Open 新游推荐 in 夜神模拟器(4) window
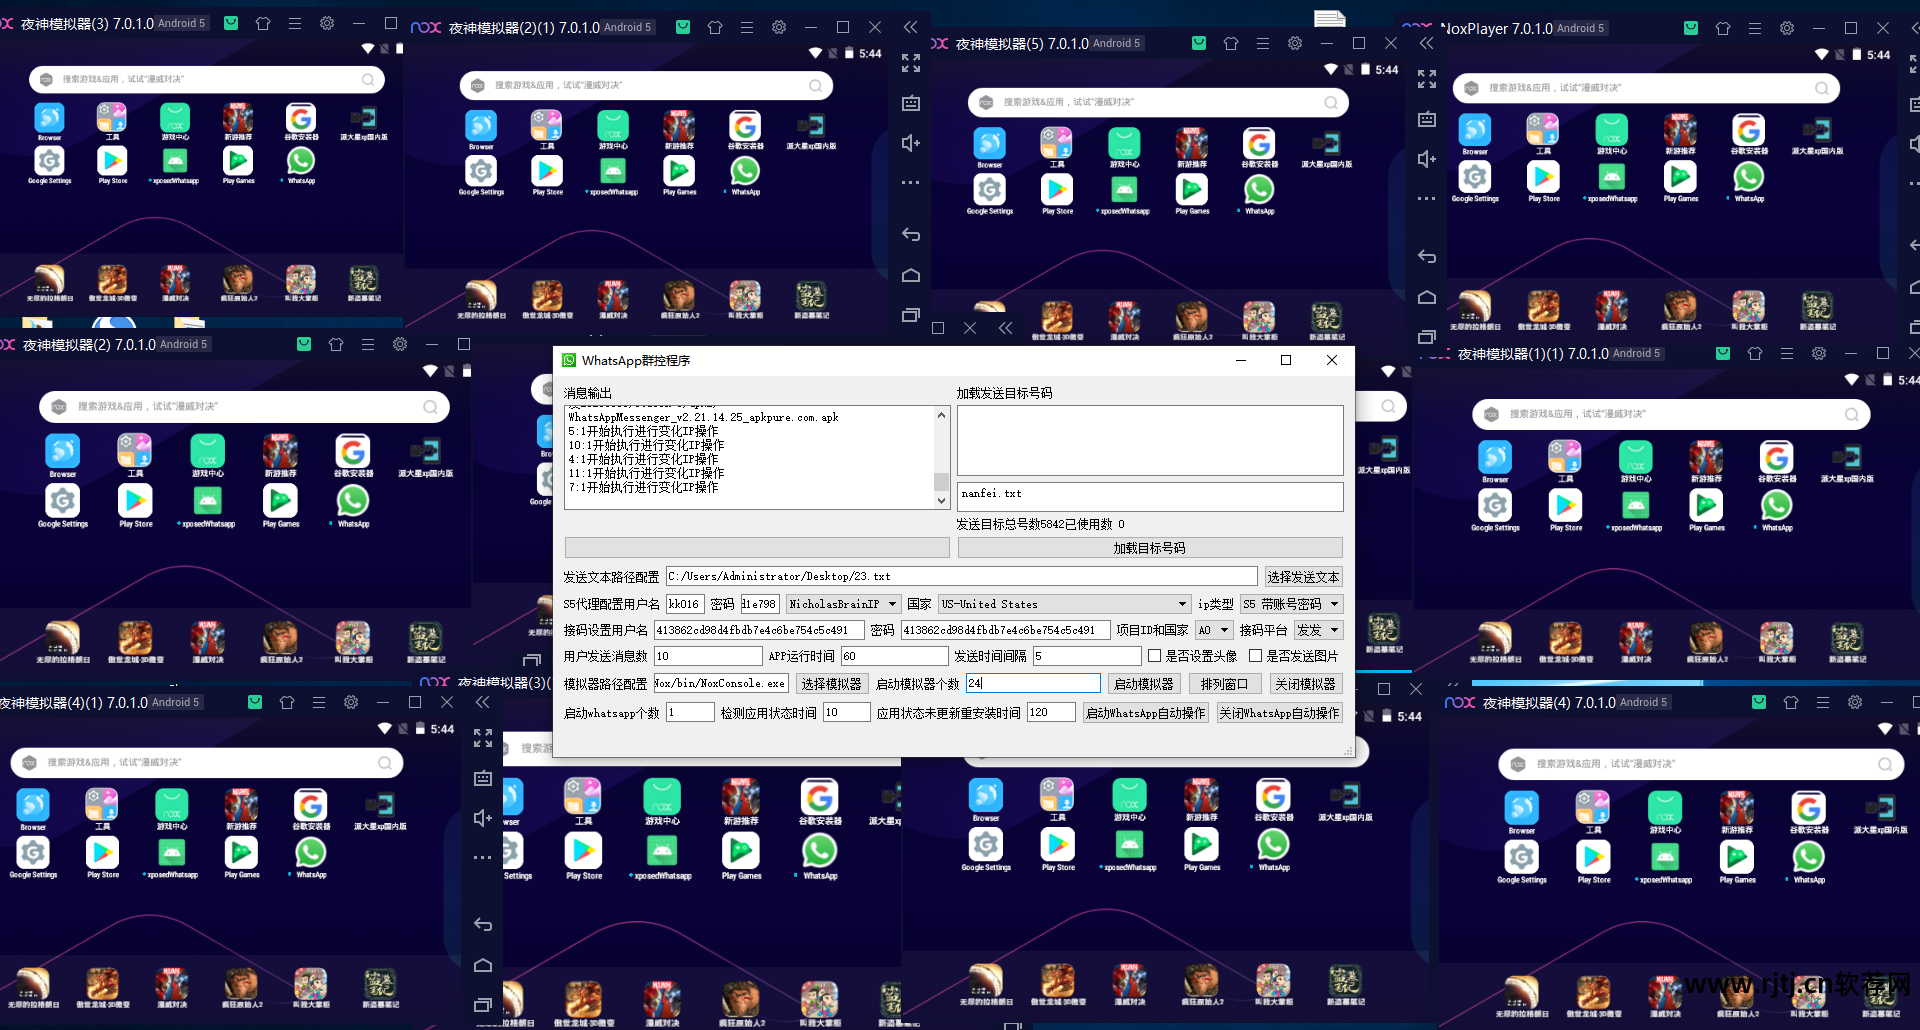Screen dimensions: 1920x1030 click(1737, 810)
